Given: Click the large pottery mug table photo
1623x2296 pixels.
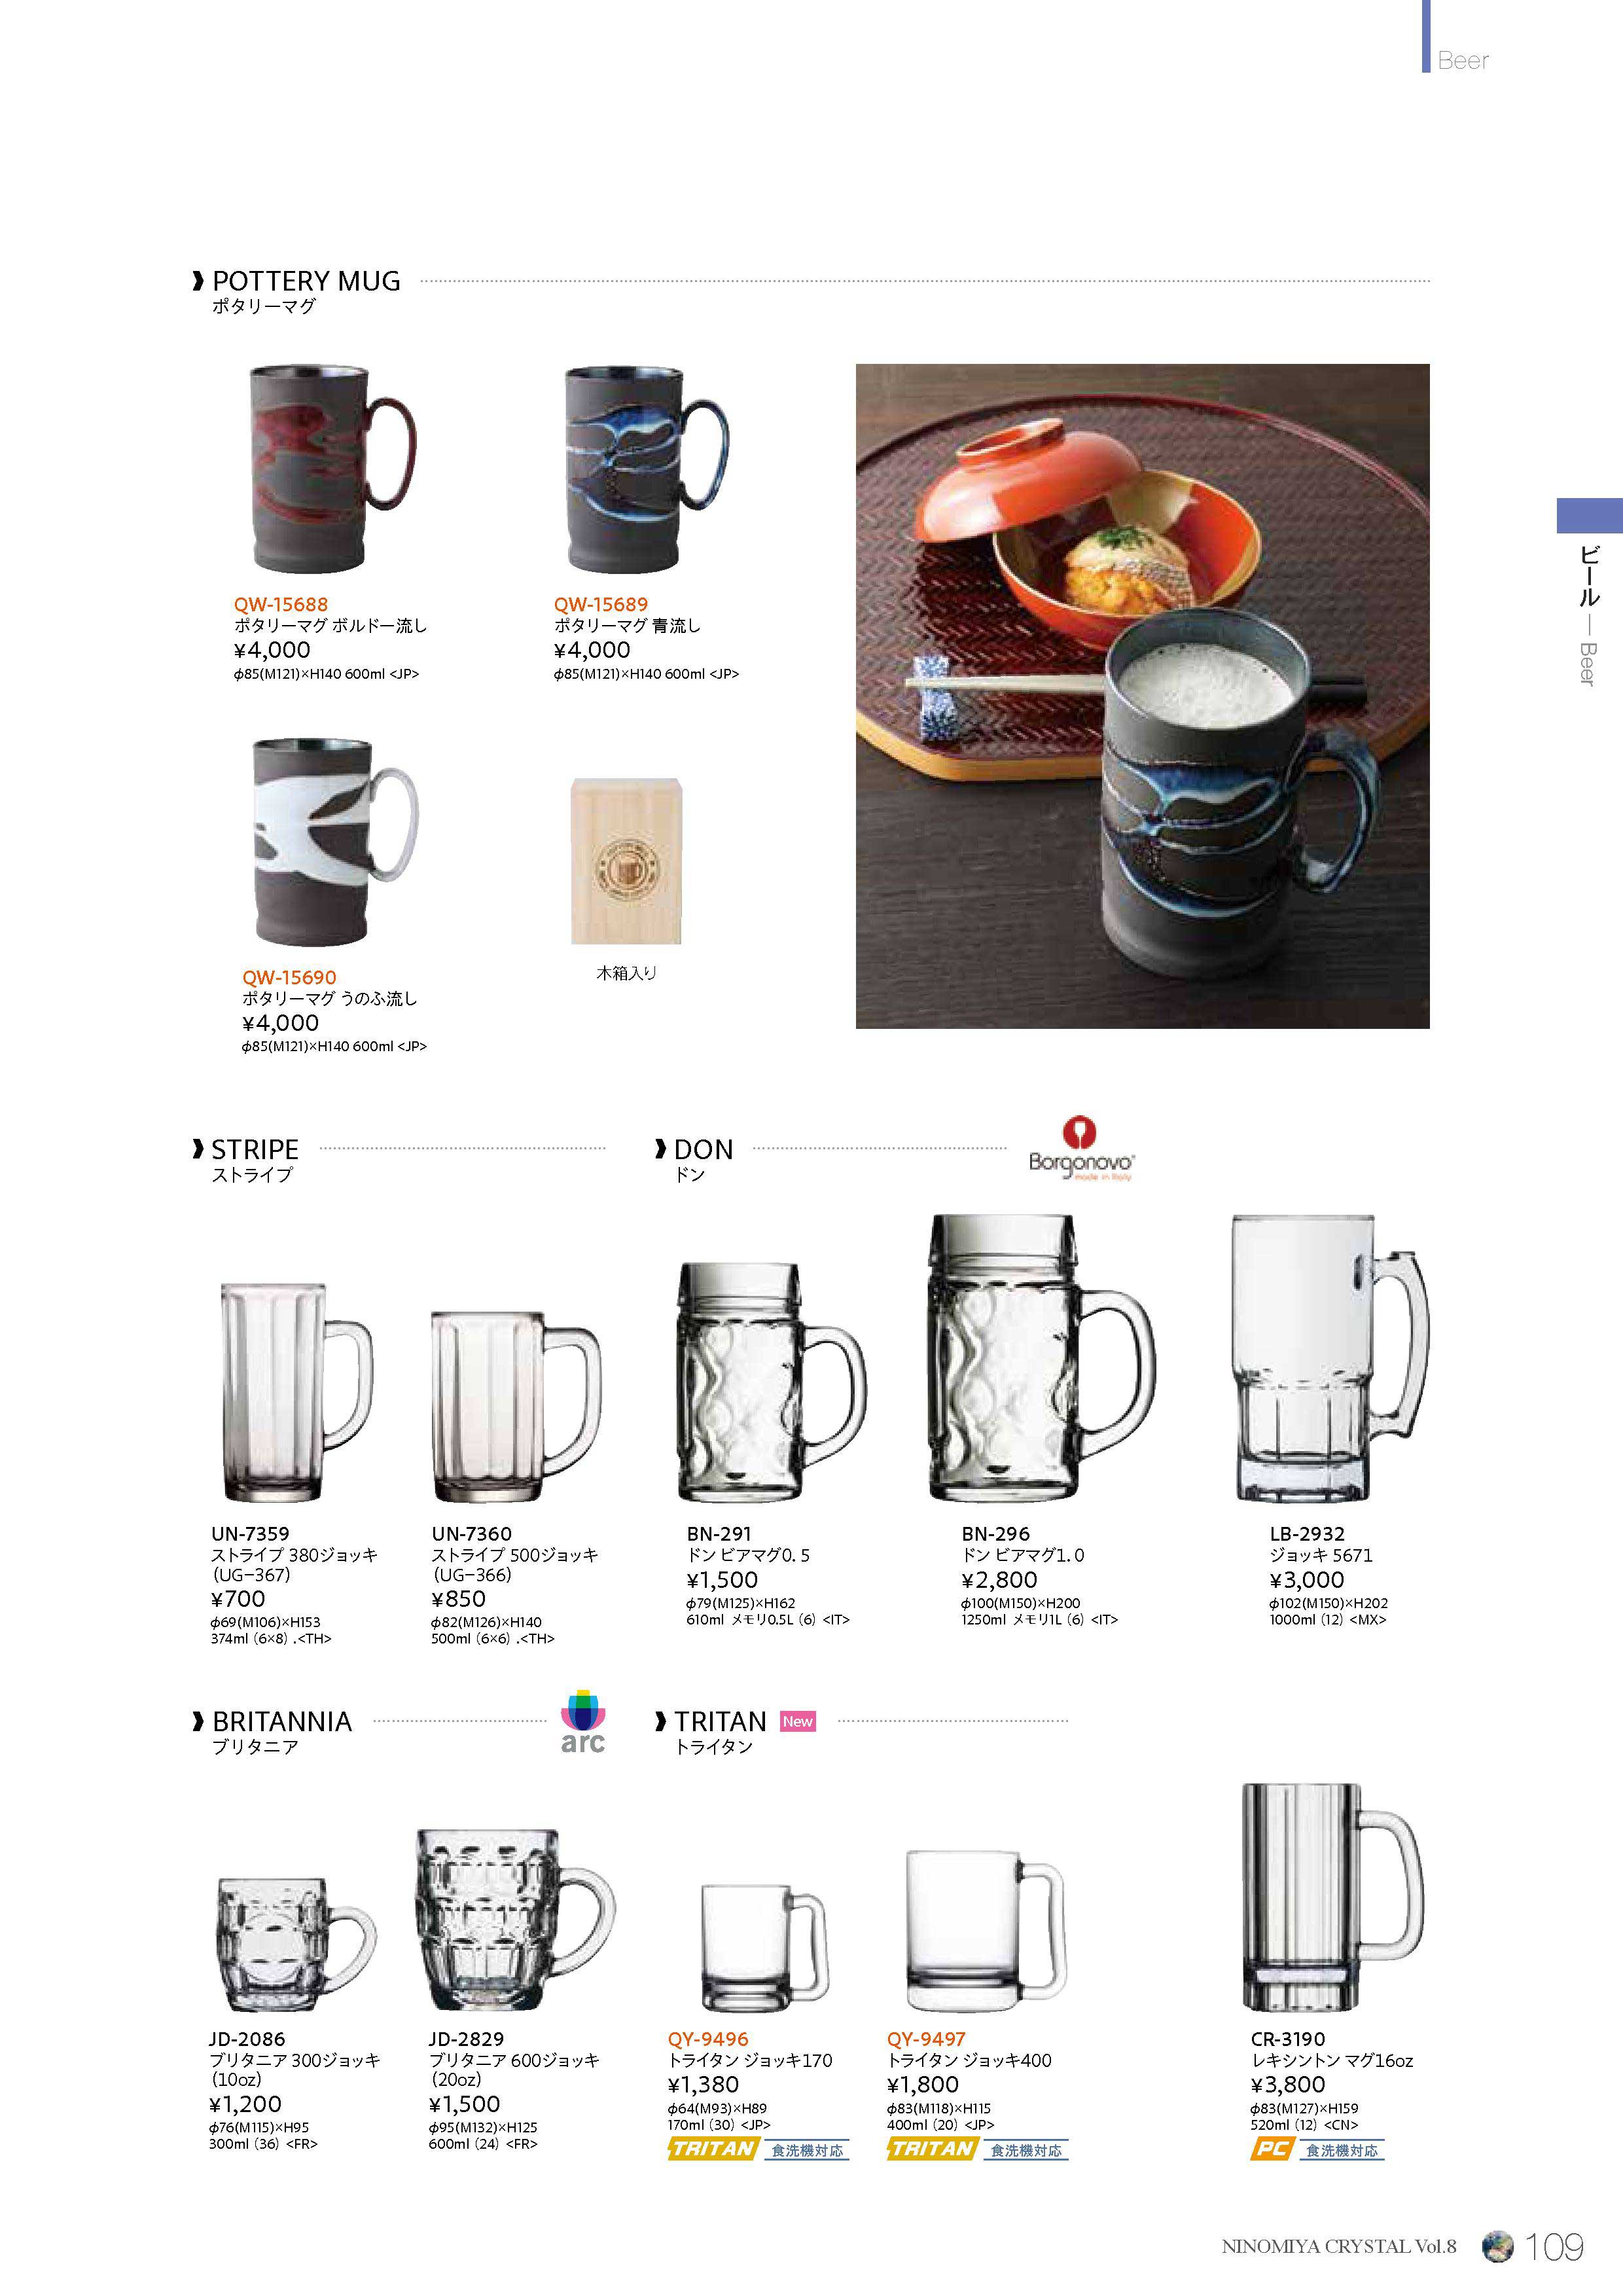Looking at the screenshot, I should pos(1142,696).
